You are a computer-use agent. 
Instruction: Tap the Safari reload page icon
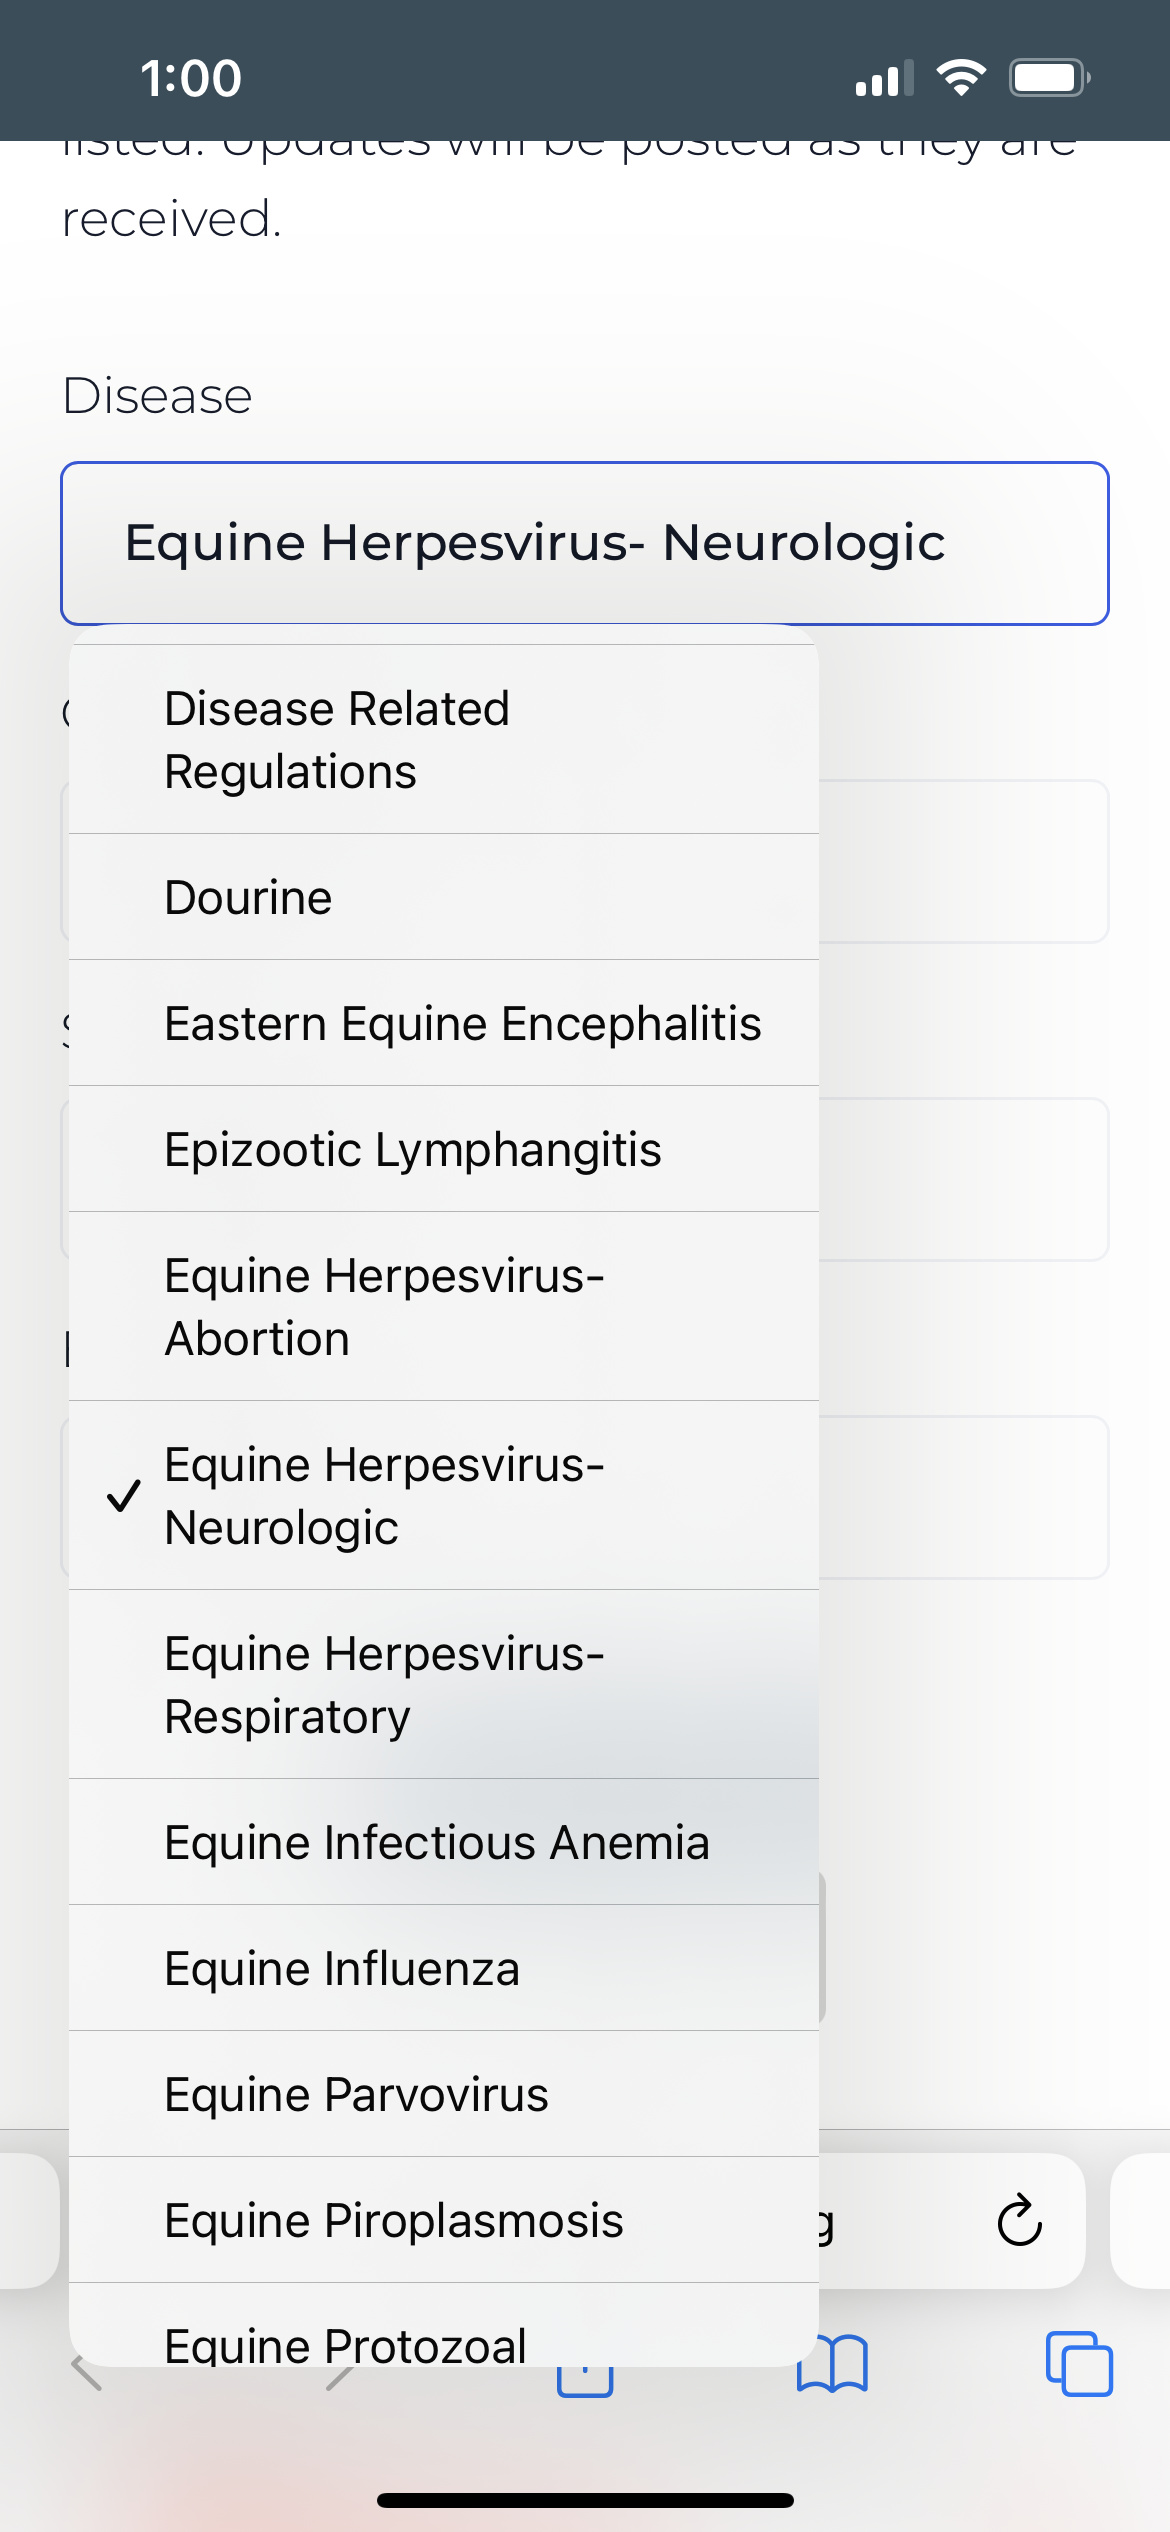tap(1019, 2220)
